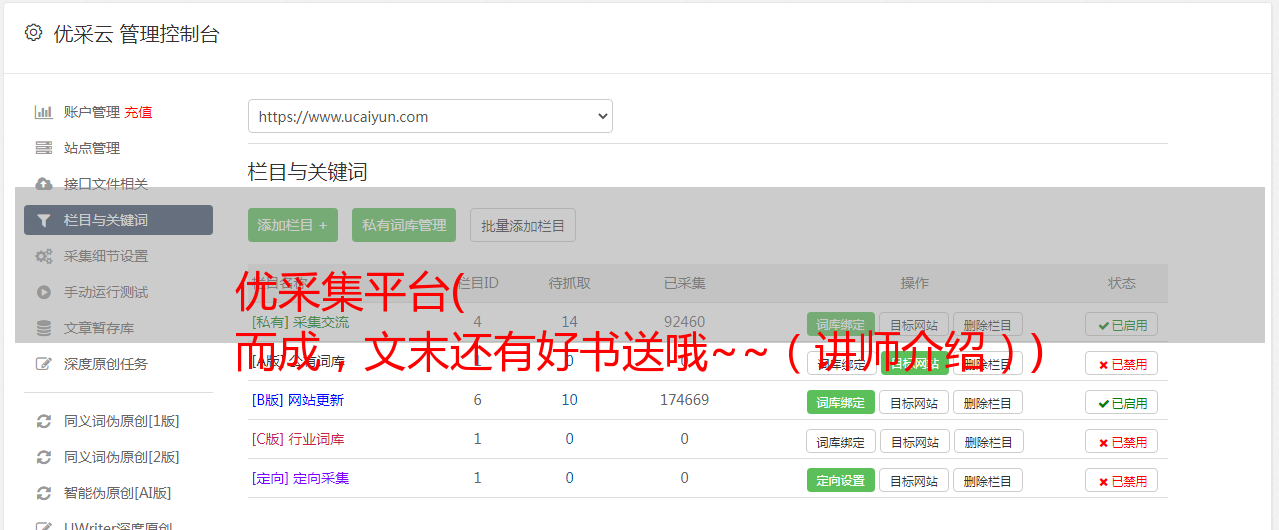Click the refresh icon for 同义词伪原创[2版]

point(43,457)
